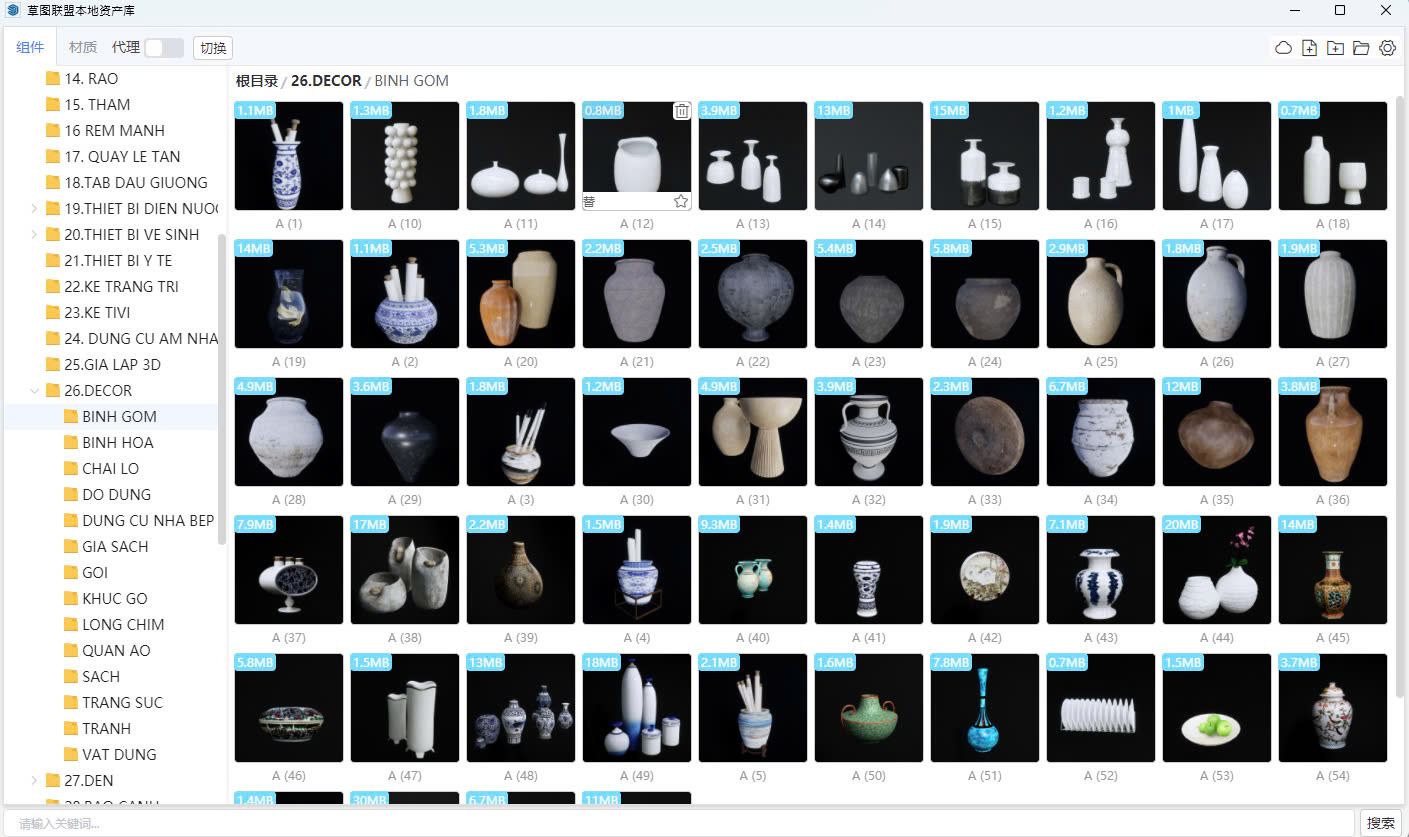Click the 26.DECOR breadcrumb link
This screenshot has width=1409, height=837.
[x=325, y=81]
